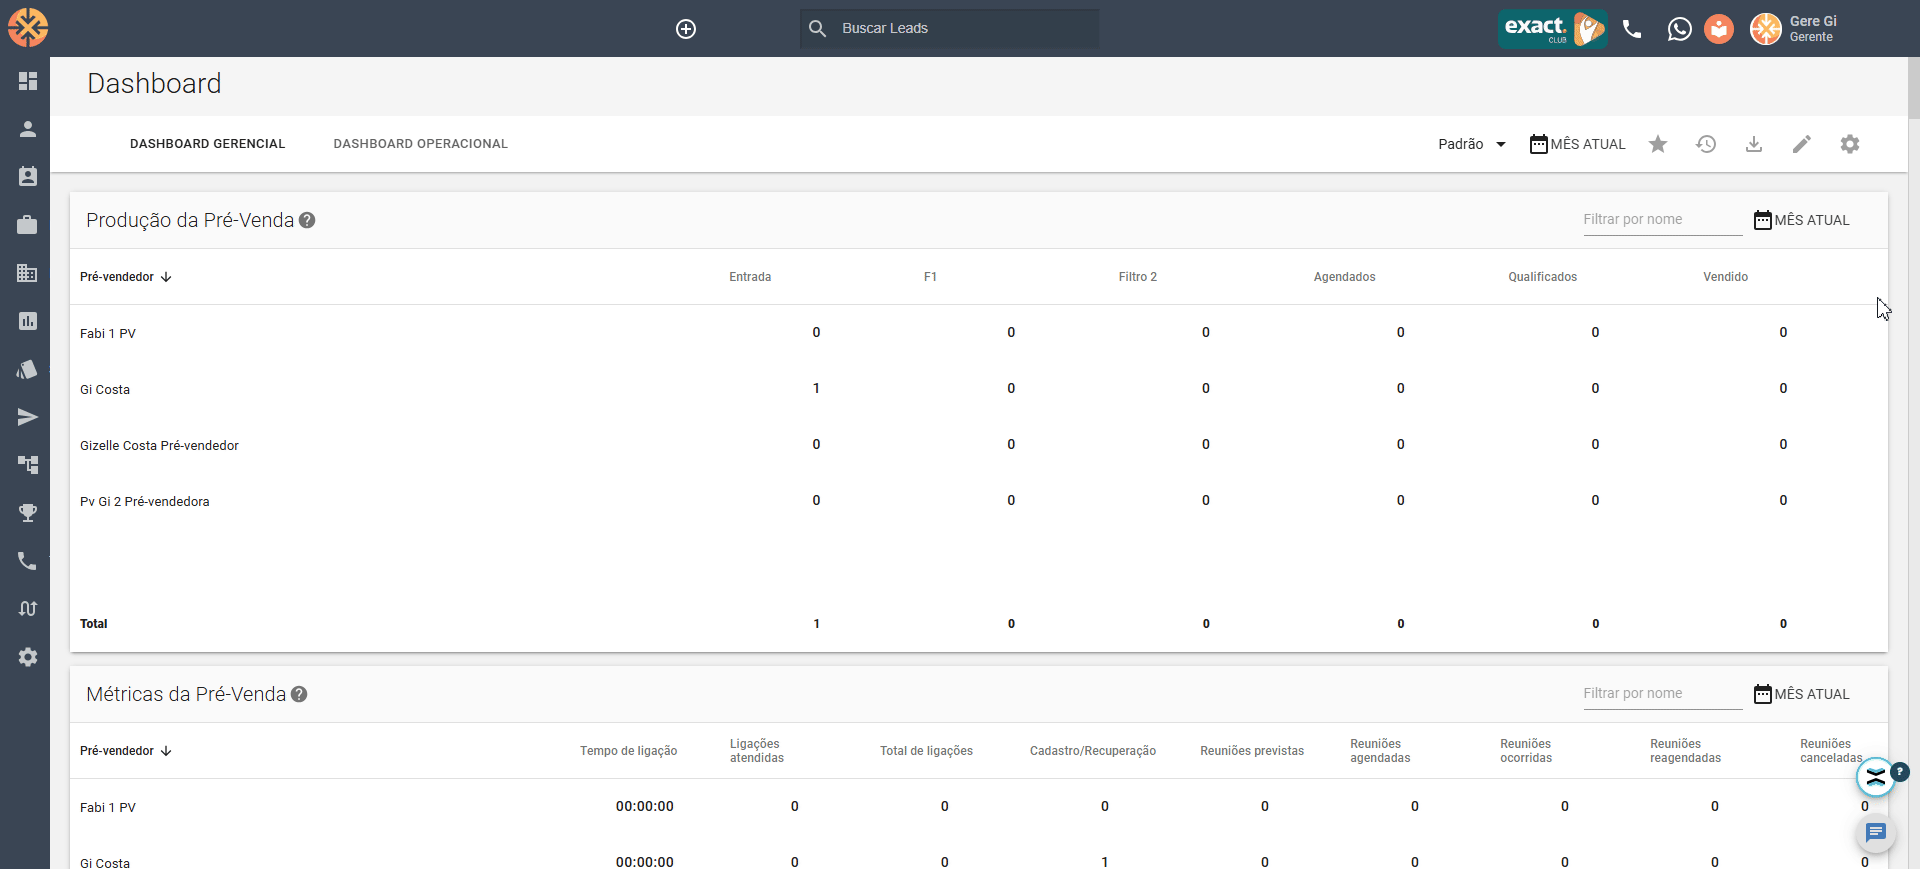Click the Reuniões agendadas column header
Viewport: 1920px width, 869px height.
point(1380,751)
